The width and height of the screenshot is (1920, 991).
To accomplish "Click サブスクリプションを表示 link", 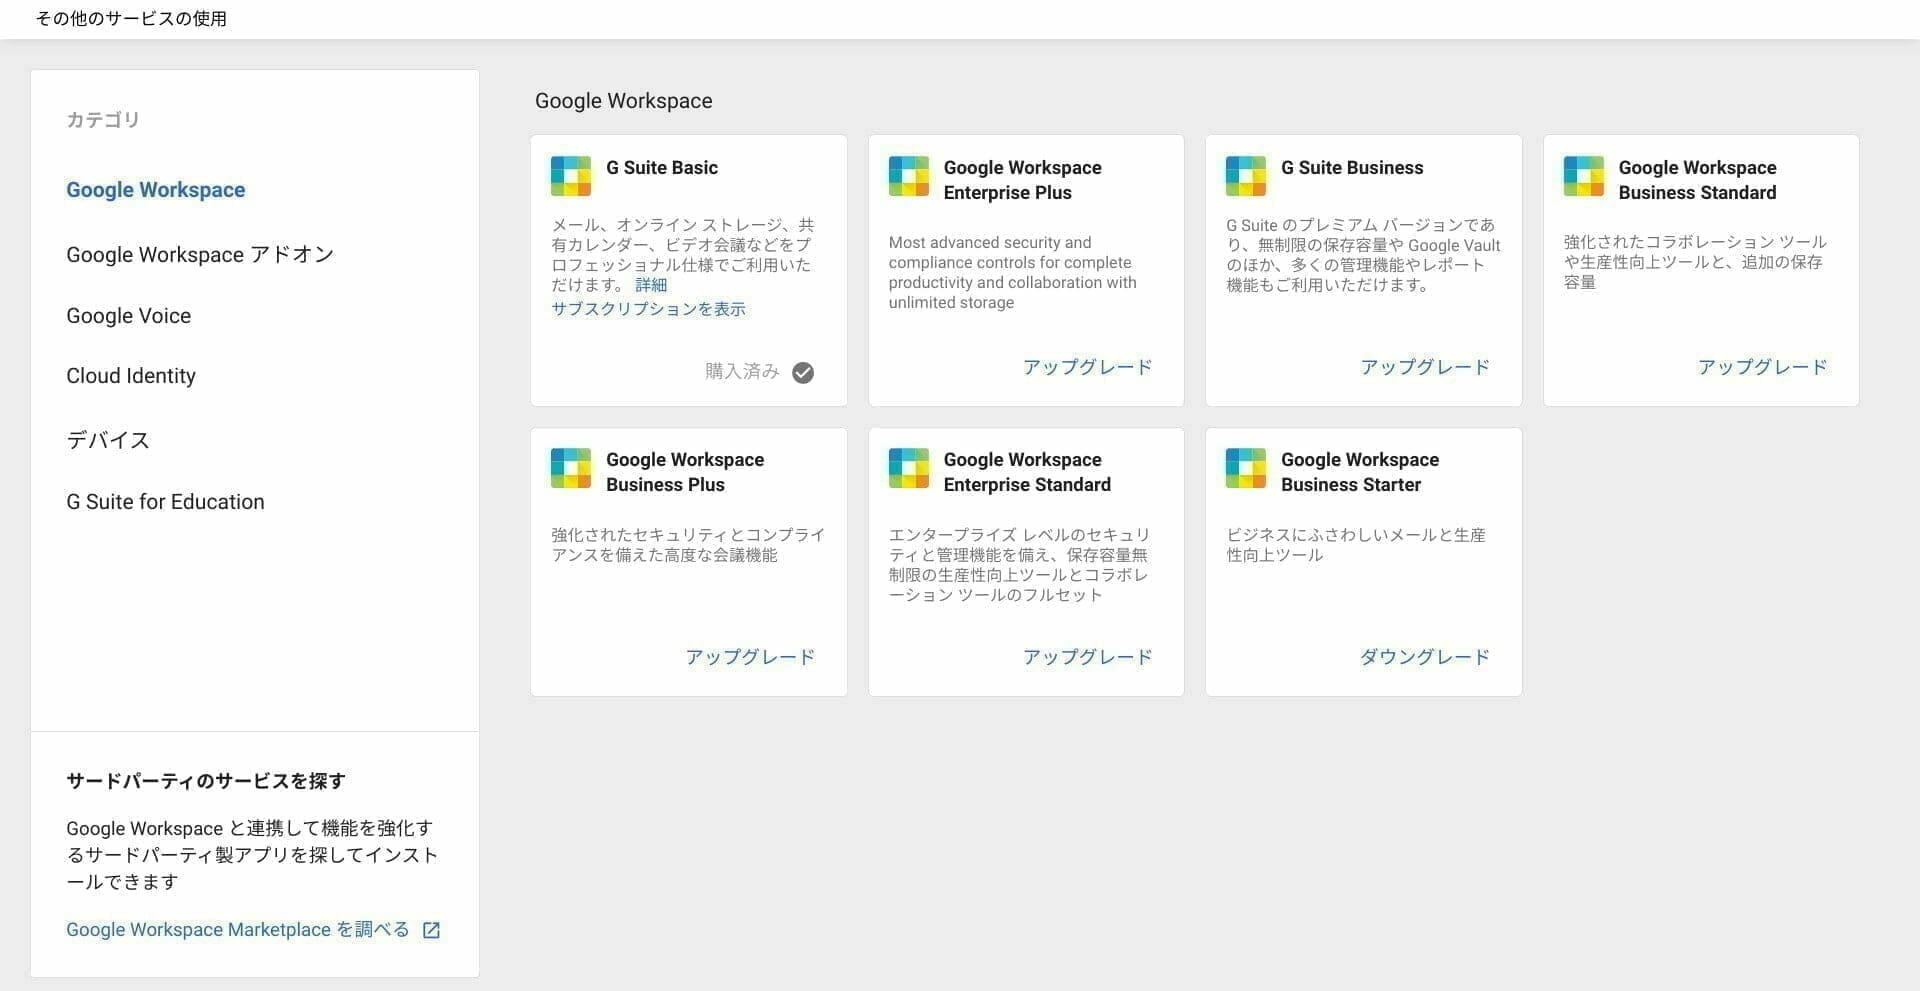I will pos(649,309).
